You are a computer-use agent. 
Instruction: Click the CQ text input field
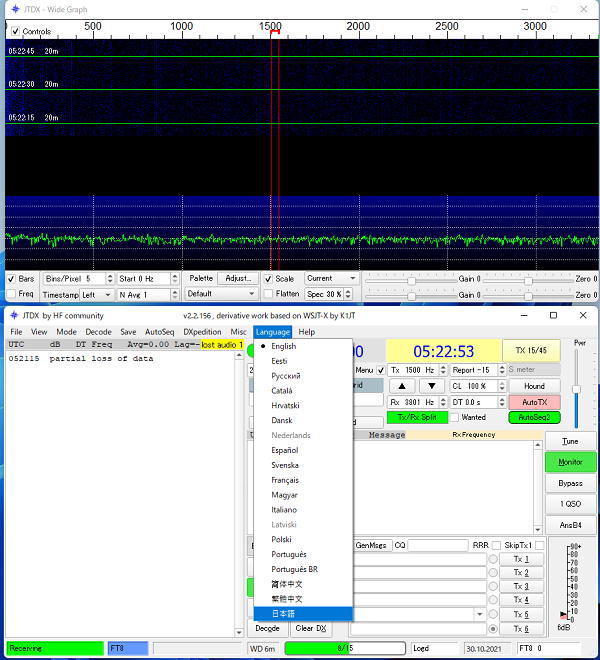point(437,546)
